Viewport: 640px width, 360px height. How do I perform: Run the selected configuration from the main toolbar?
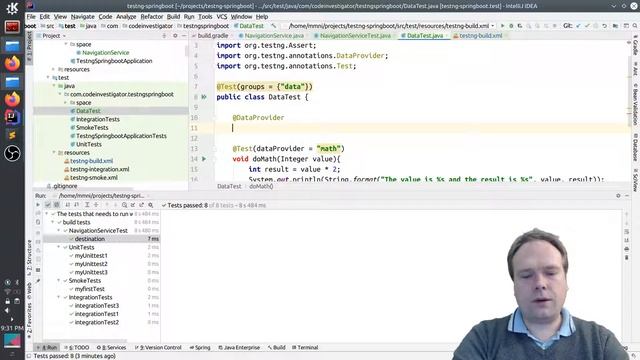(502, 26)
